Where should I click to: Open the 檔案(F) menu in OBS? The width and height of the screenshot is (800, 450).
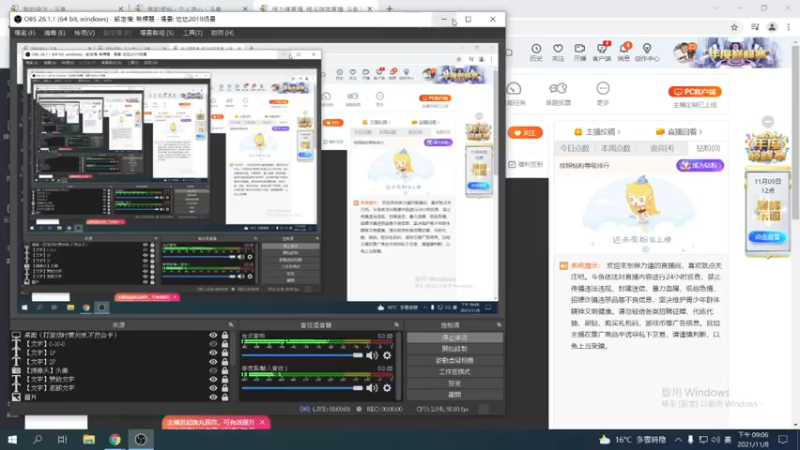[x=24, y=33]
